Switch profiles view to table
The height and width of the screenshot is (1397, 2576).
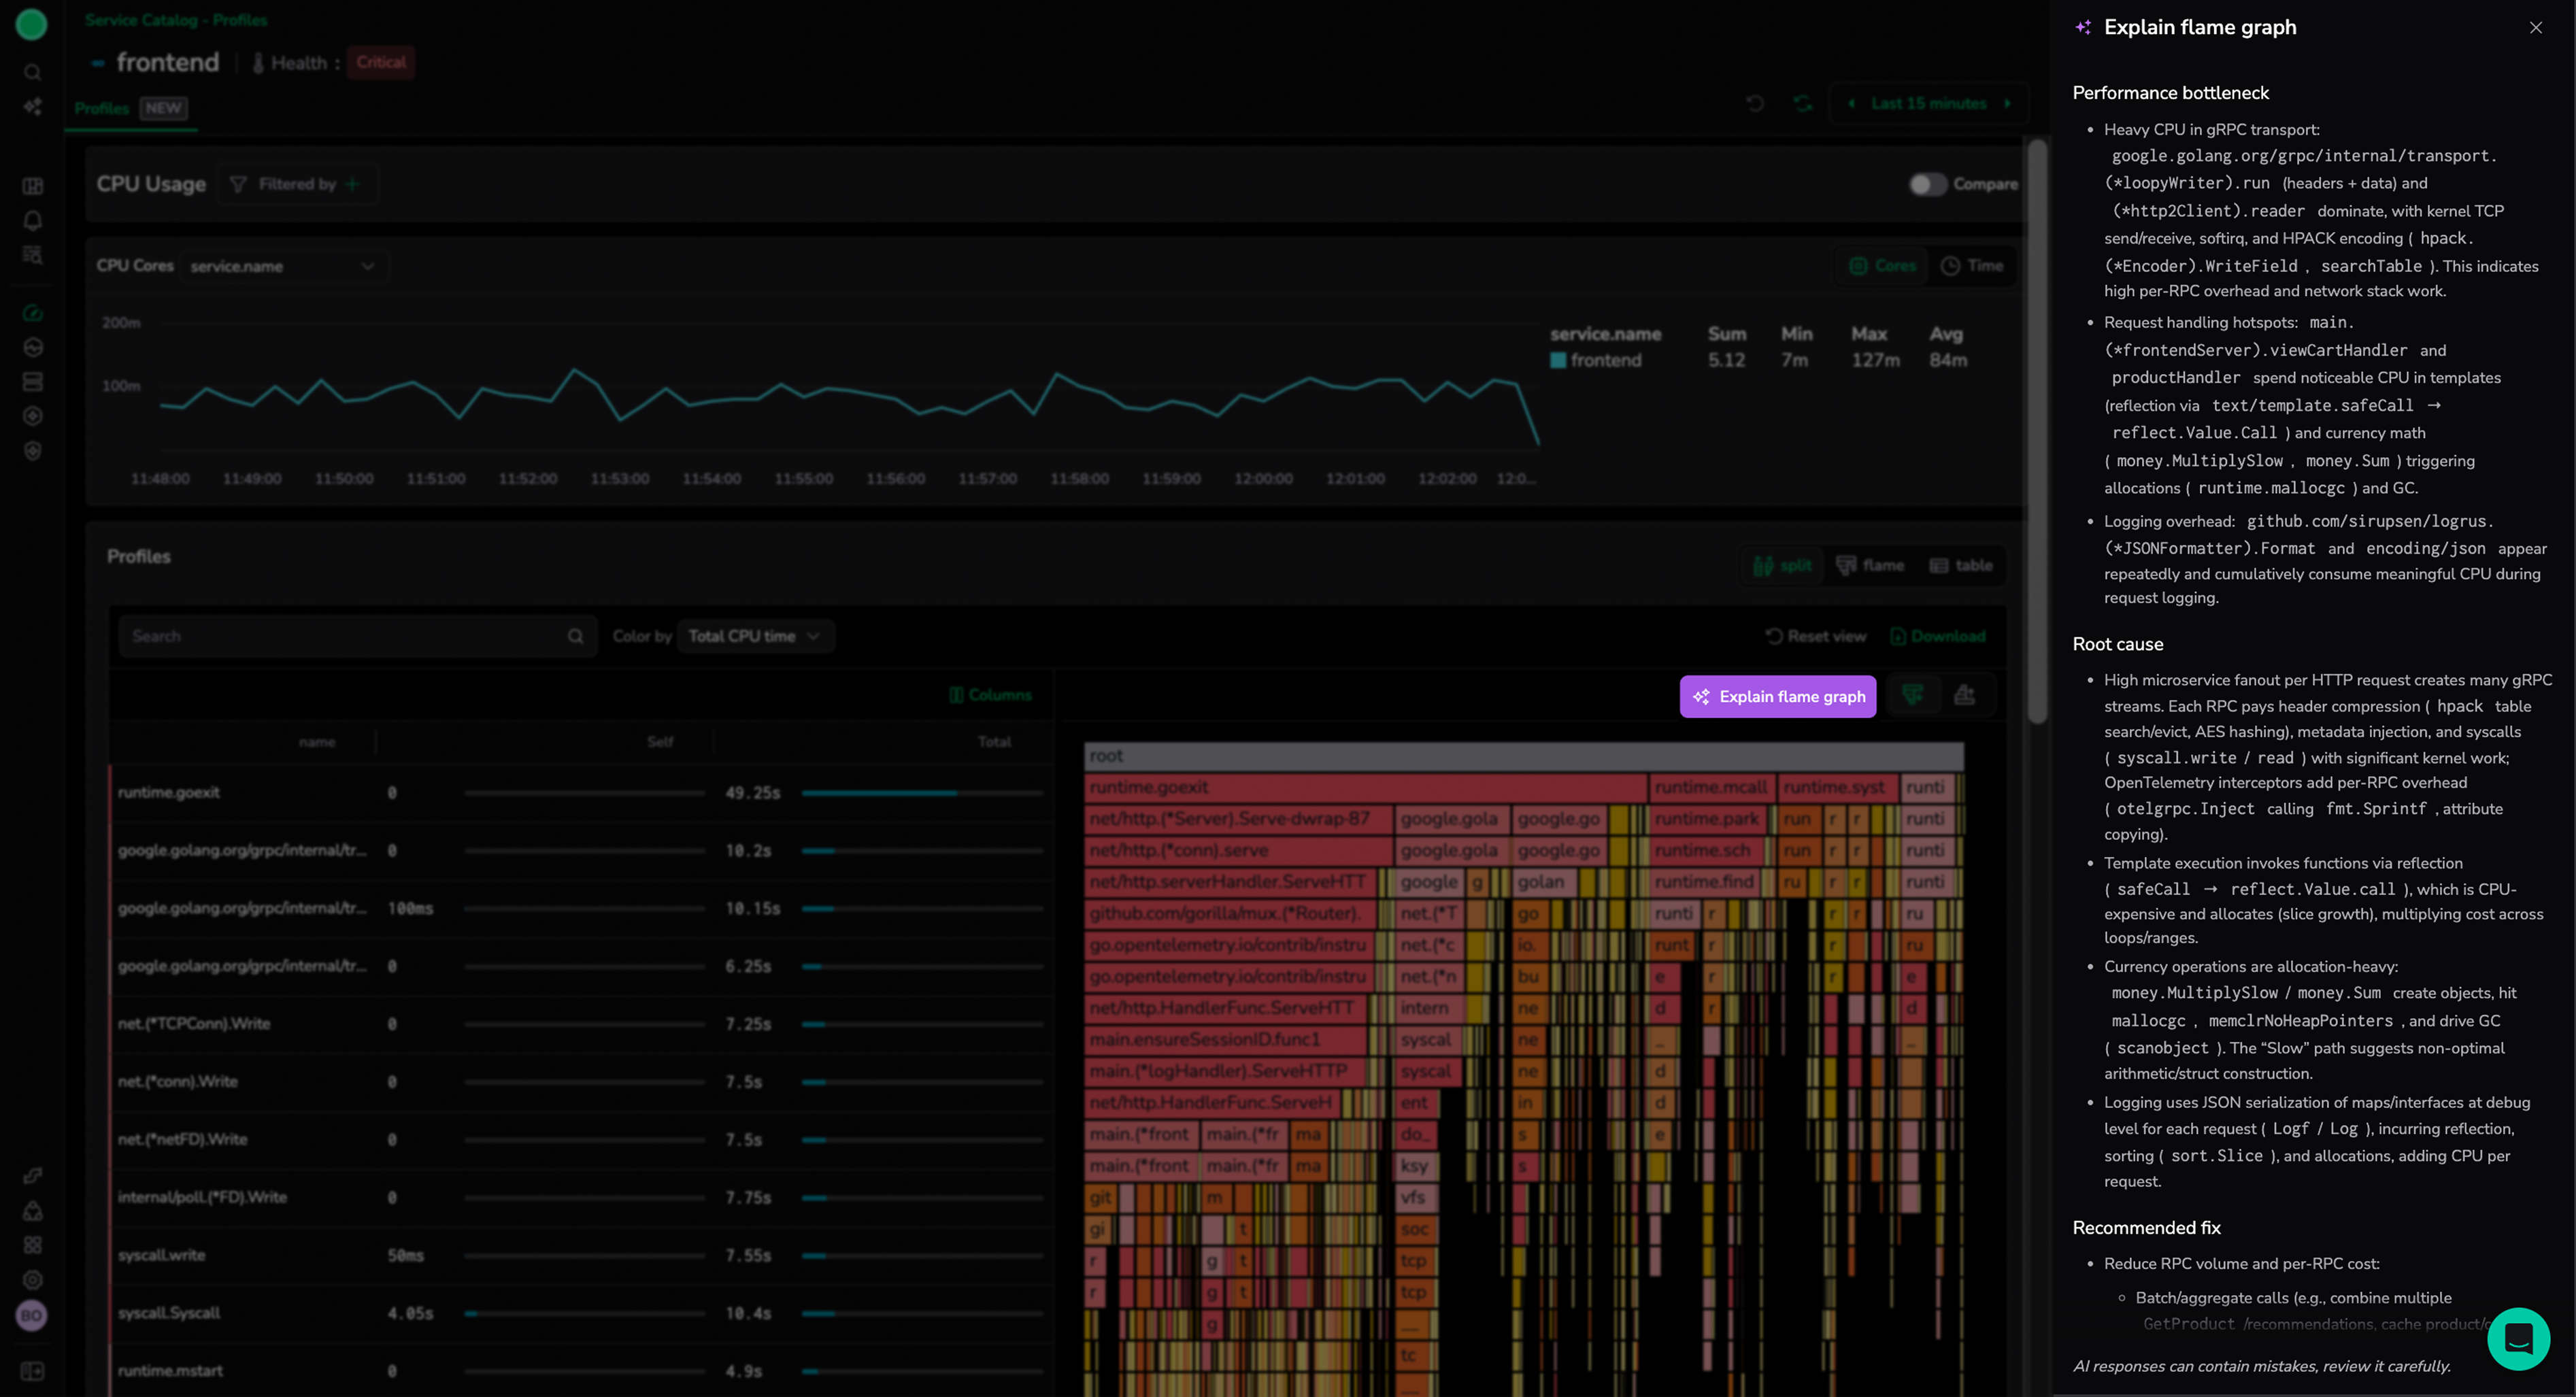pyautogui.click(x=1961, y=566)
